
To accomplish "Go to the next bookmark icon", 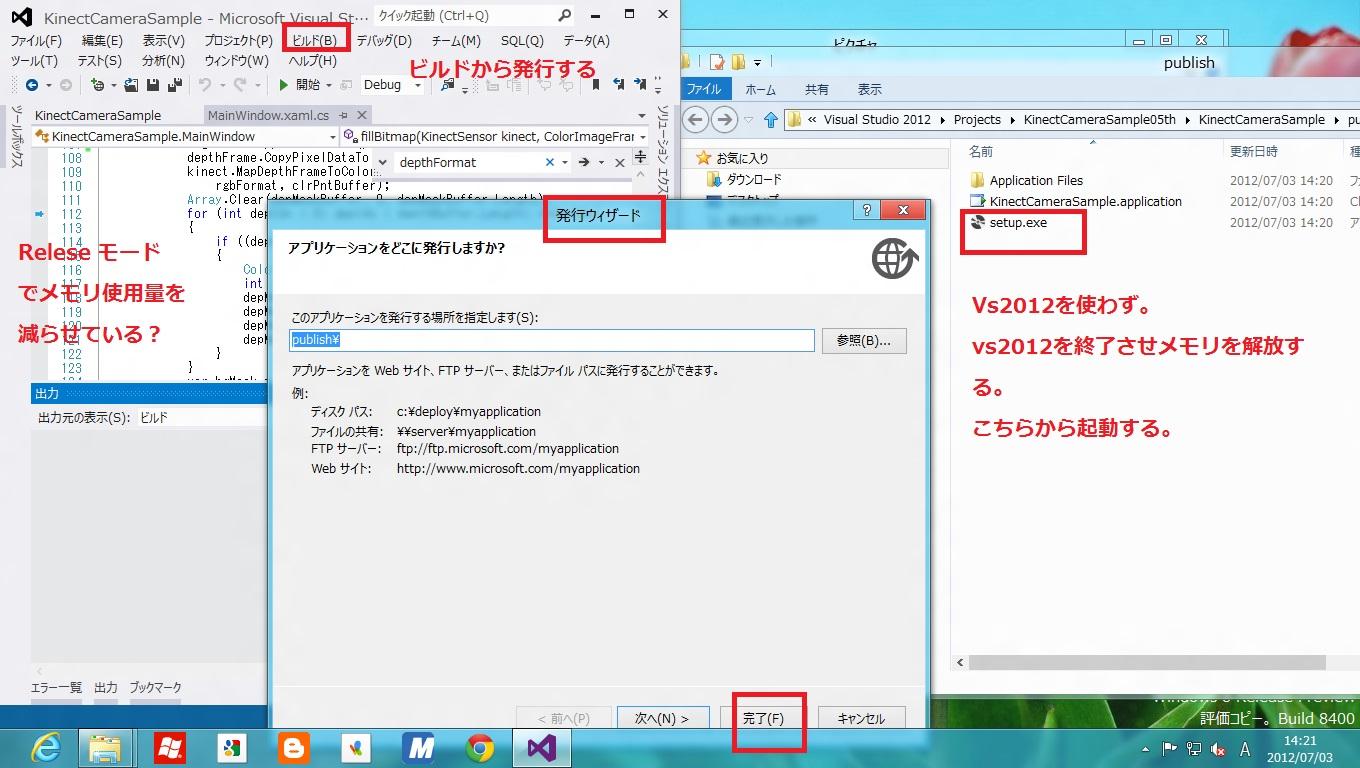I will pyautogui.click(x=641, y=85).
